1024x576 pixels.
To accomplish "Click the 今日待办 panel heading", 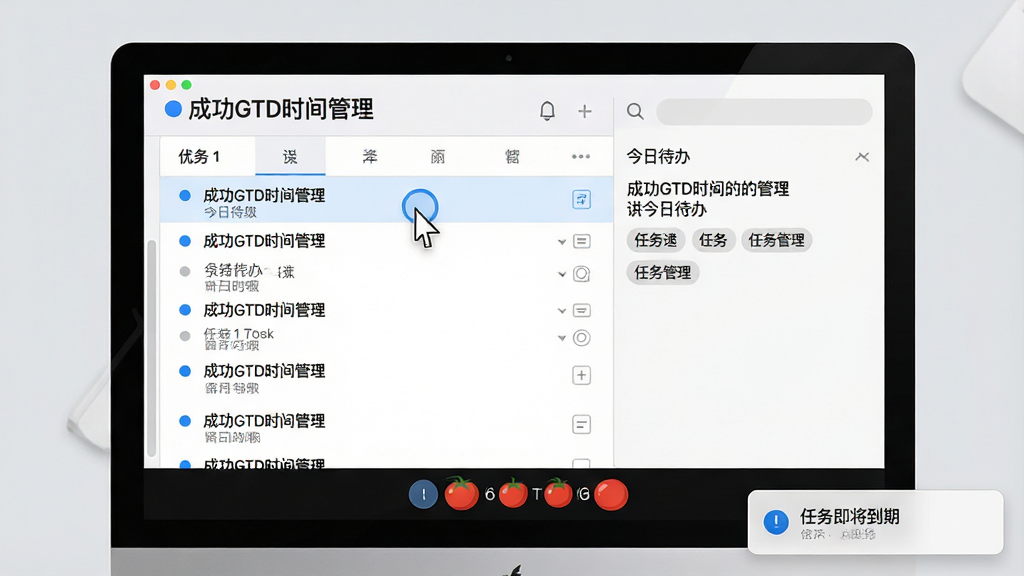I will [658, 157].
